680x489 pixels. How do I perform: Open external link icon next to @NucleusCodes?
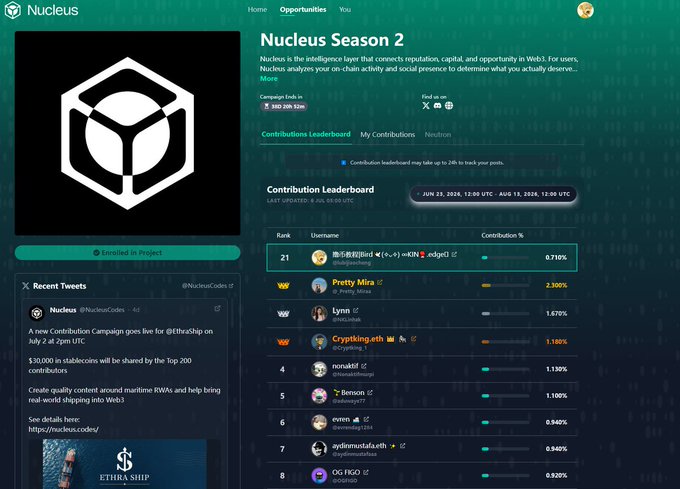[231, 286]
